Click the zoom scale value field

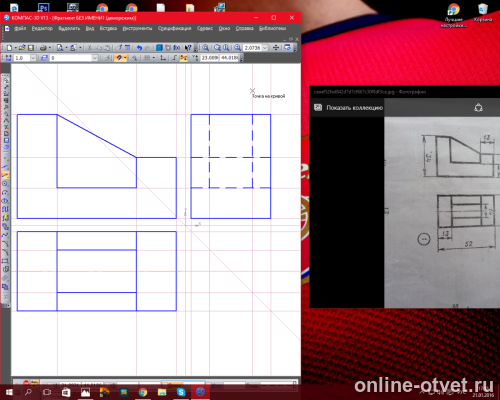point(252,48)
